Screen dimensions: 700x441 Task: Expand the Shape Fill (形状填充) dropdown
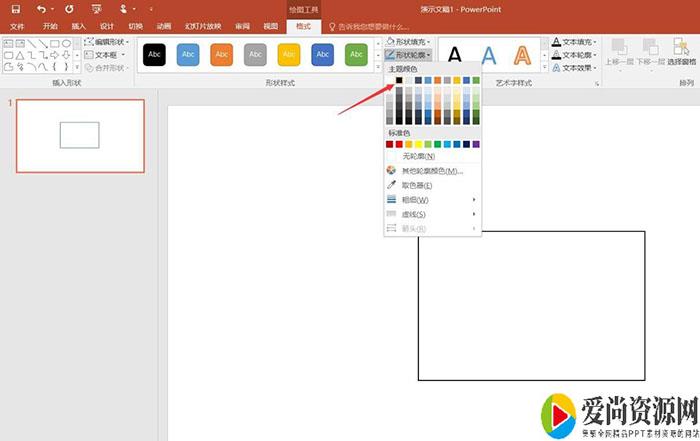(410, 42)
